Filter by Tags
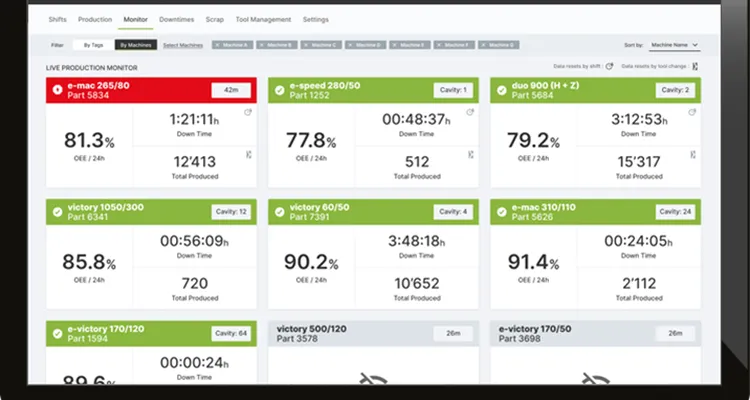750x400 pixels. pos(93,45)
